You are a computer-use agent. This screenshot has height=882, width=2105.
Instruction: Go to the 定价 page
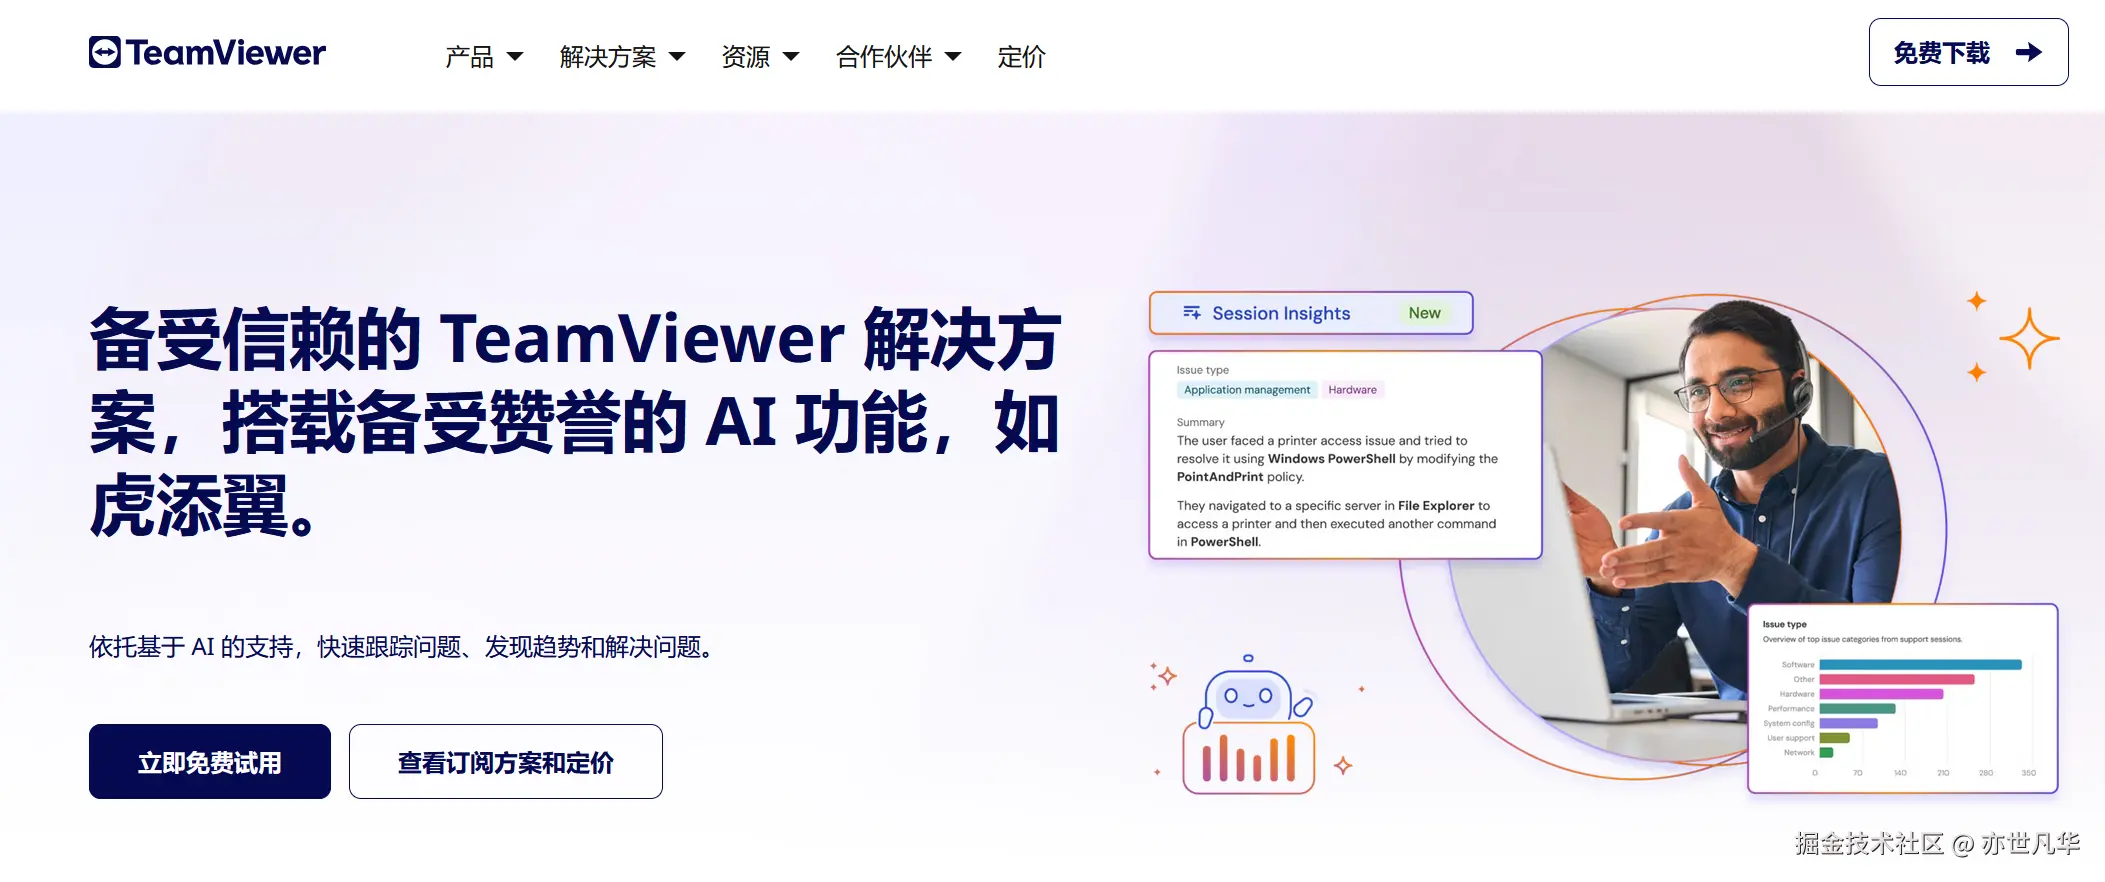(1022, 57)
